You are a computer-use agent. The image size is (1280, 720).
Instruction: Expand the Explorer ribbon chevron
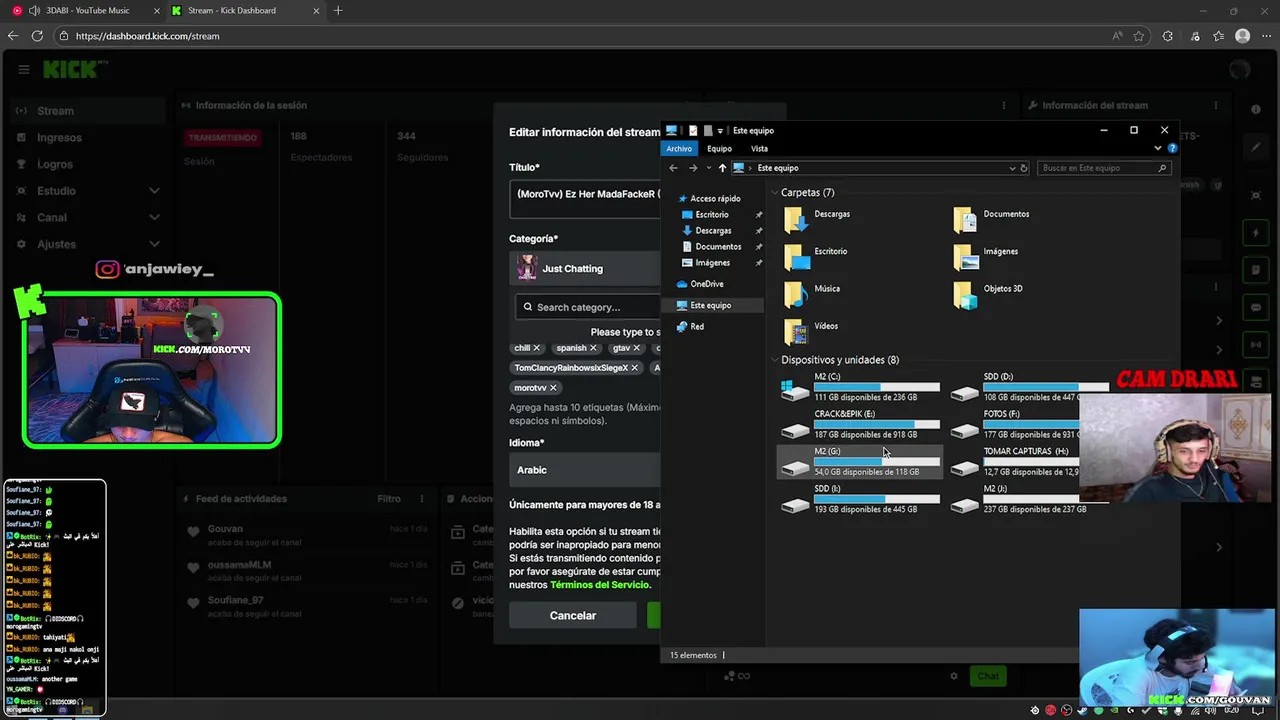[x=1158, y=148]
